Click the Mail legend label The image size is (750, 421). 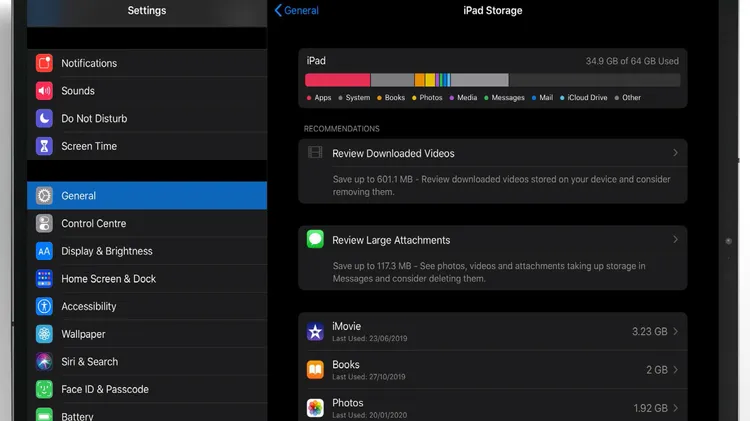coord(546,98)
